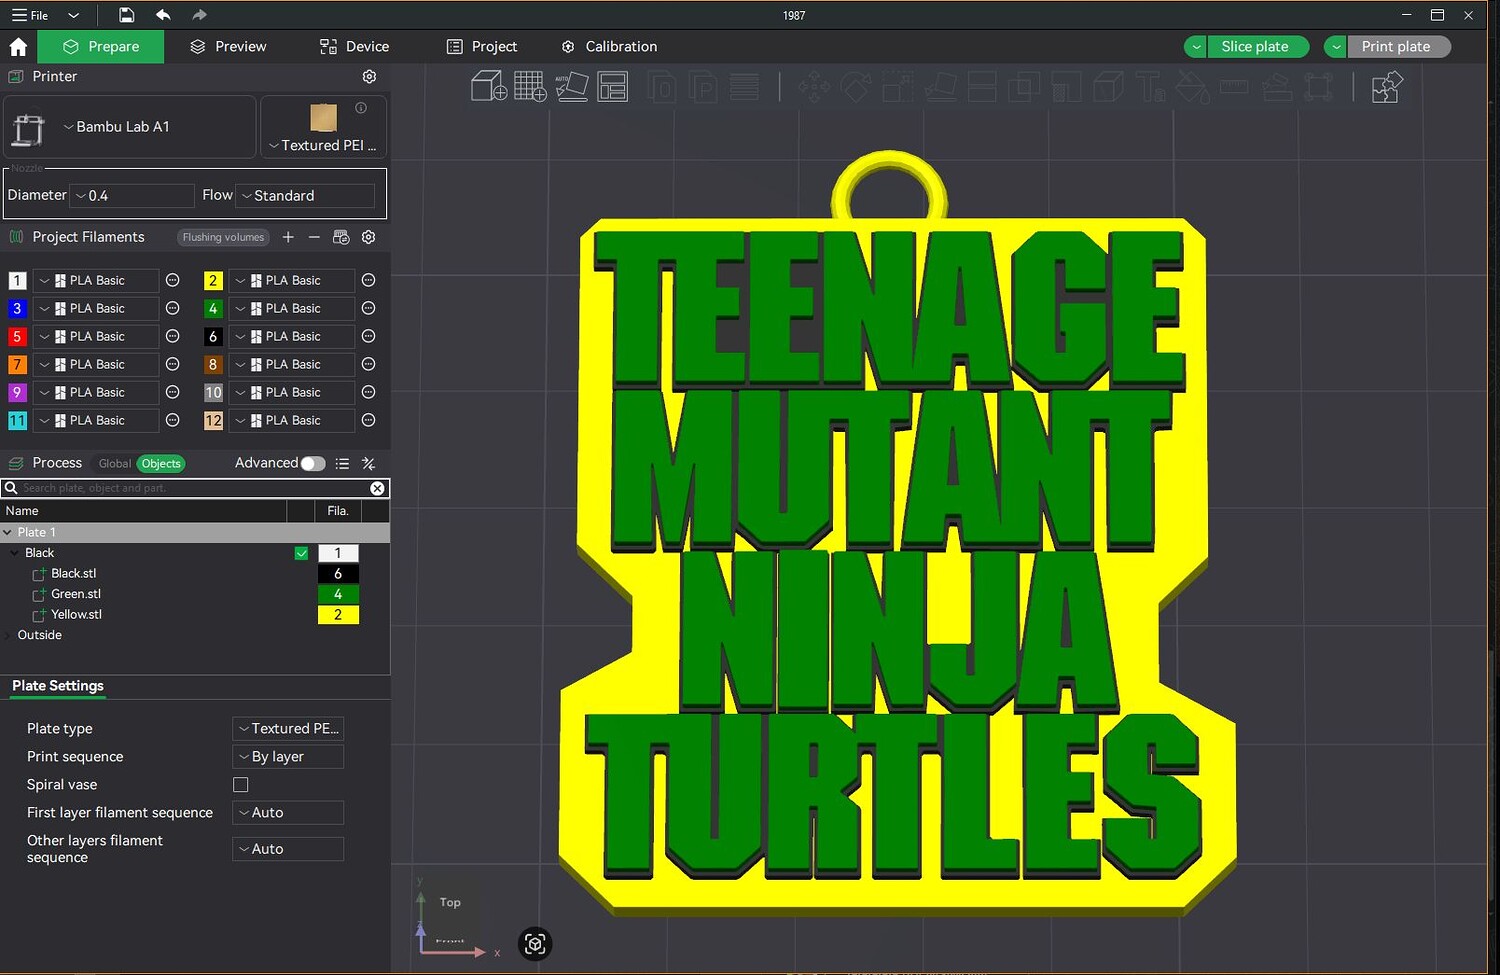Go to the Home screen icon

[18, 47]
